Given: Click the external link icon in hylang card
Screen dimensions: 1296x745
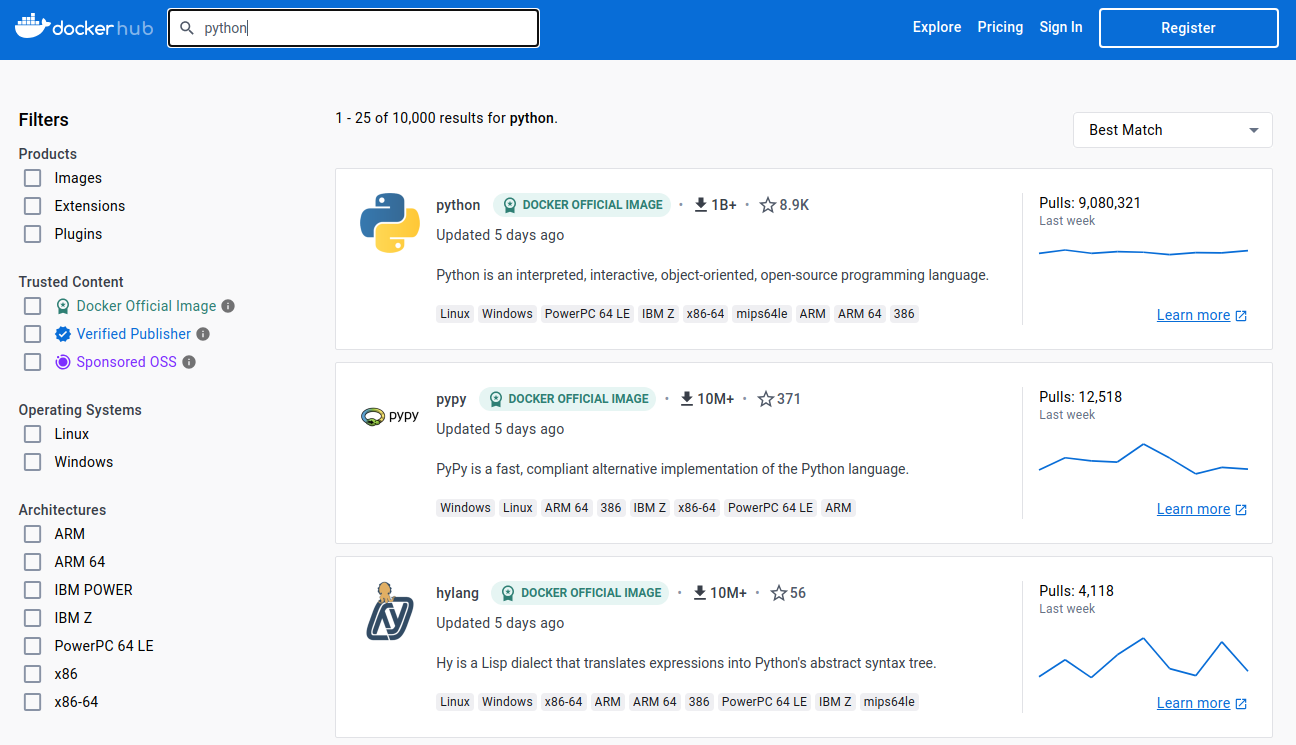Looking at the screenshot, I should click(x=1241, y=703).
